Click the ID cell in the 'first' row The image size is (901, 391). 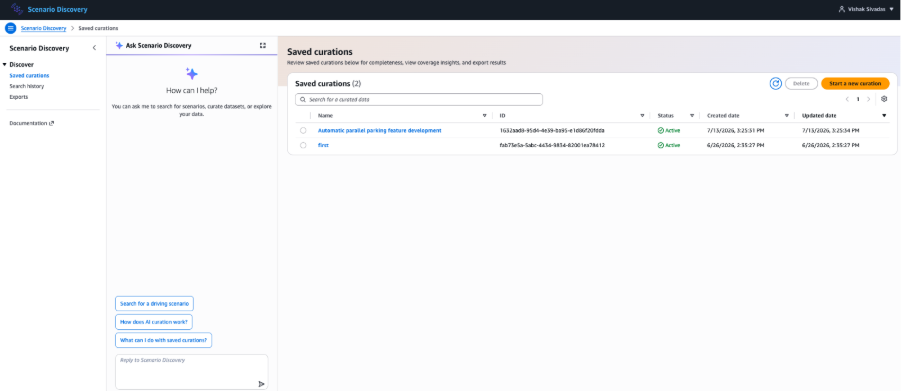[552, 145]
